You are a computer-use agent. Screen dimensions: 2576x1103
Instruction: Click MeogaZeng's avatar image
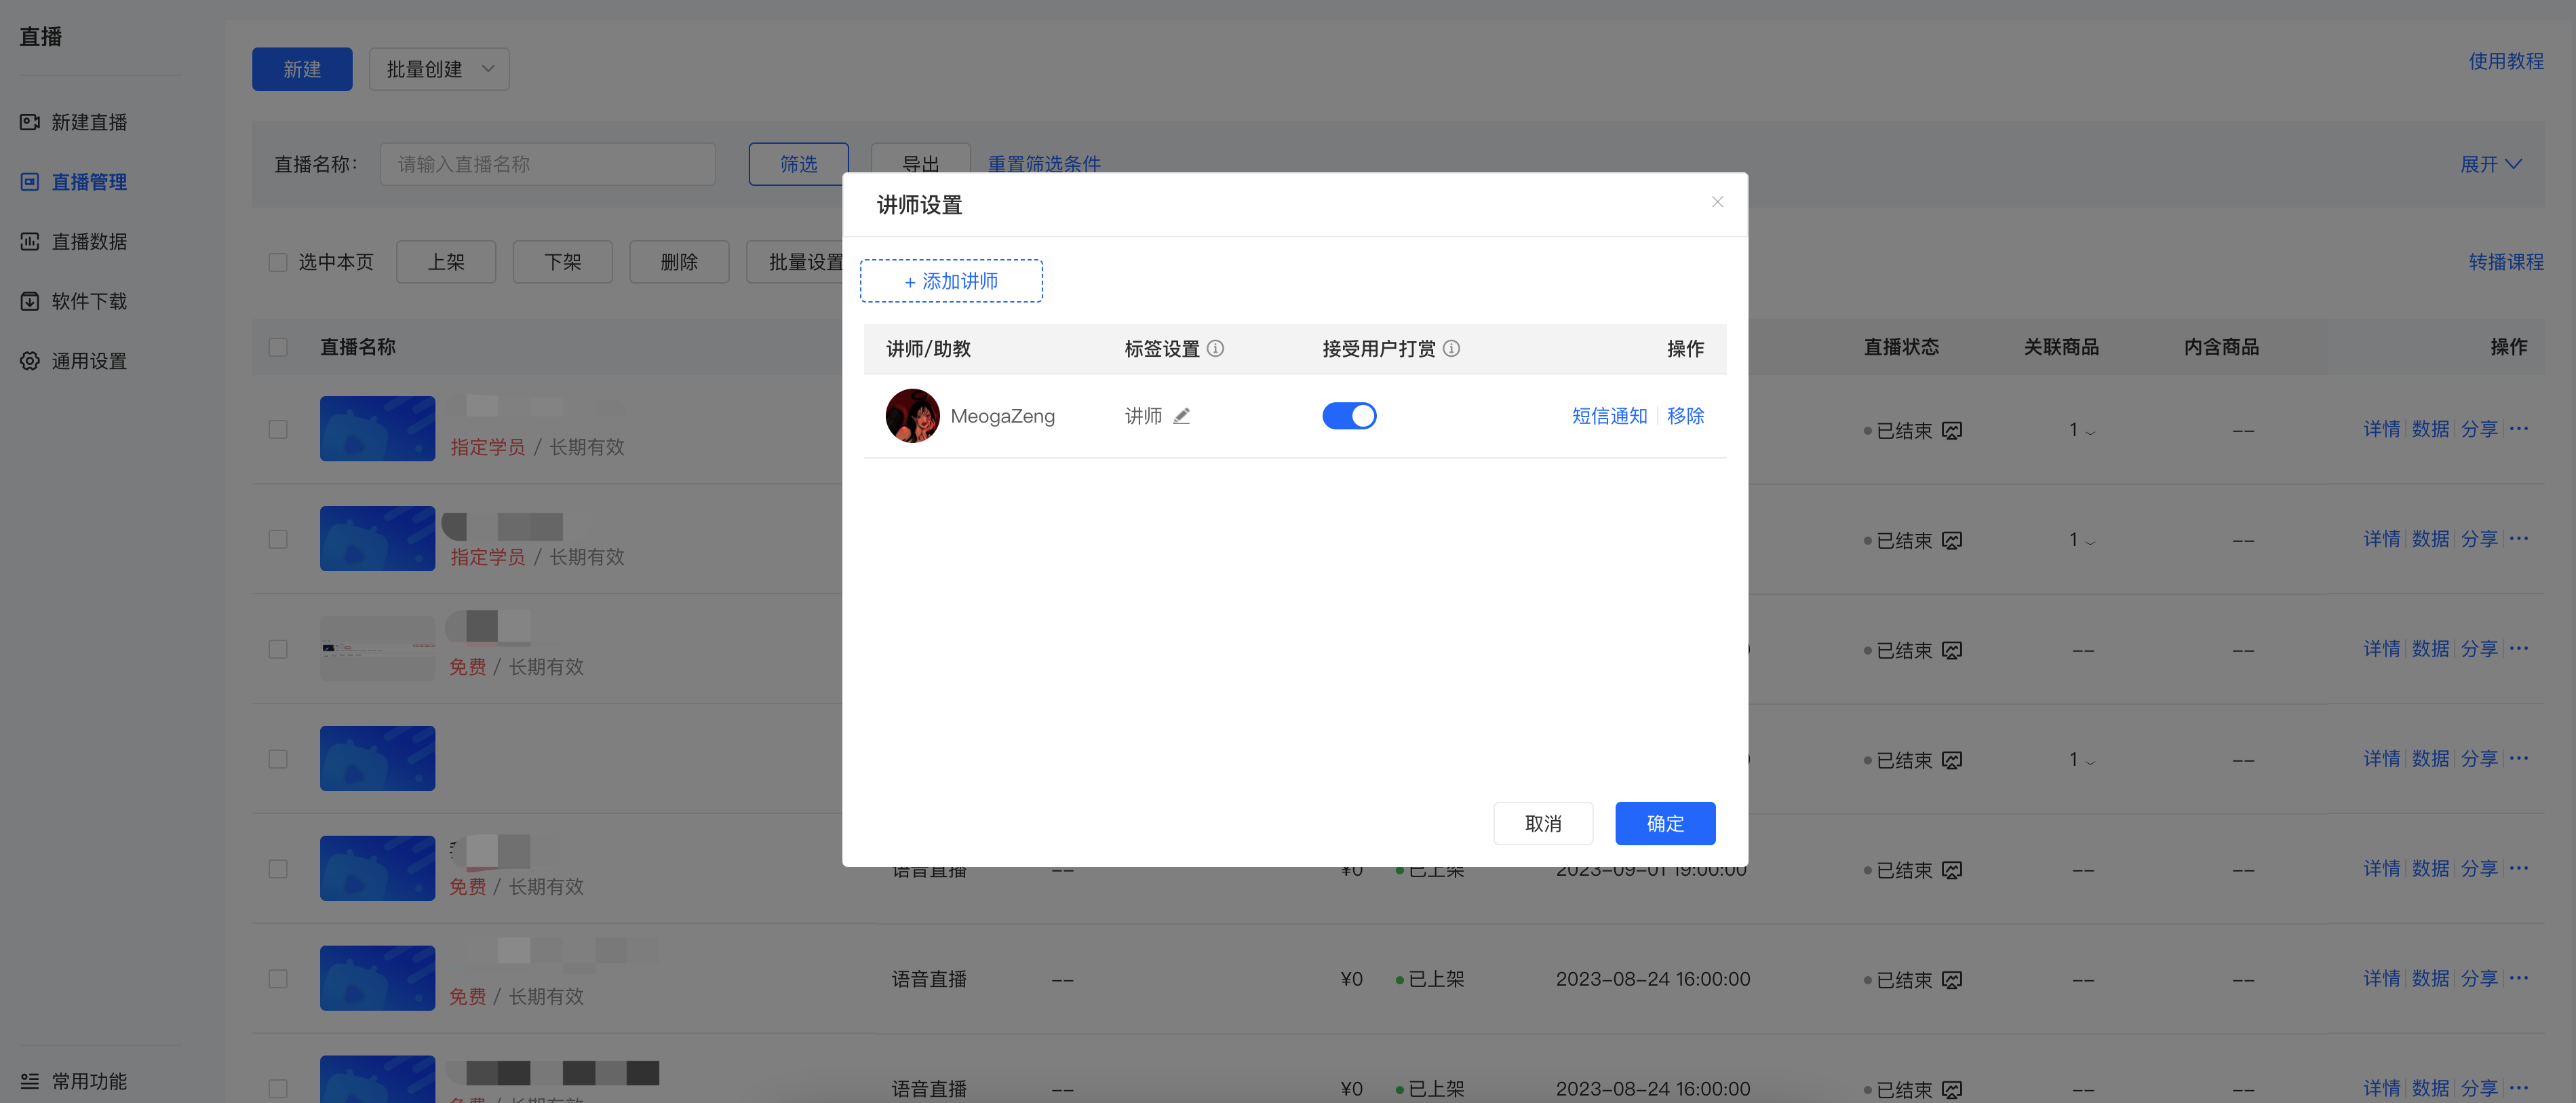point(912,416)
